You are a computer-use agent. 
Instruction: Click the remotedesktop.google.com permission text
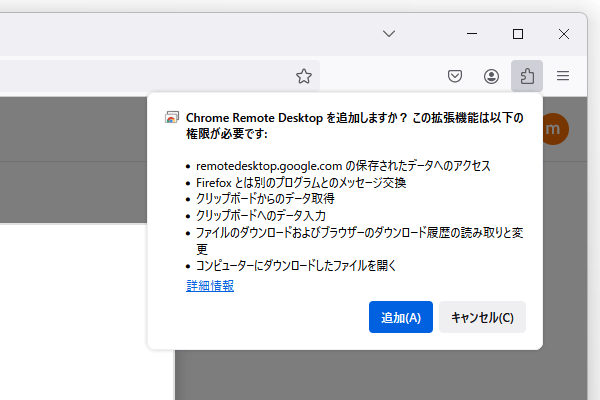[343, 166]
